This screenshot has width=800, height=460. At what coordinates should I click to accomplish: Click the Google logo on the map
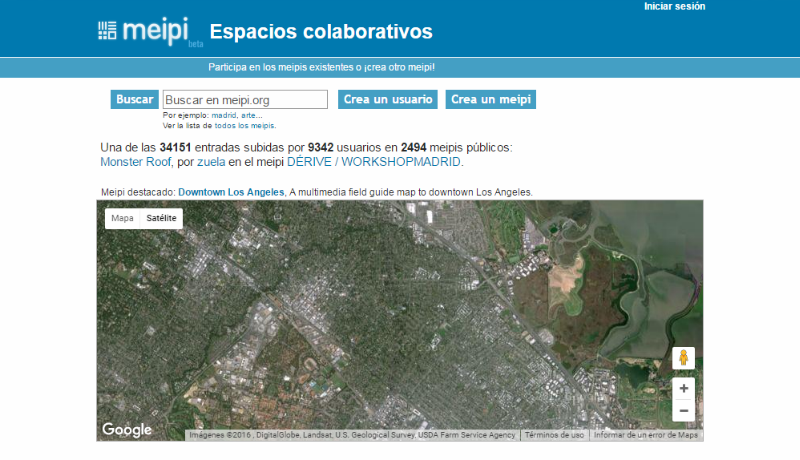tap(127, 430)
